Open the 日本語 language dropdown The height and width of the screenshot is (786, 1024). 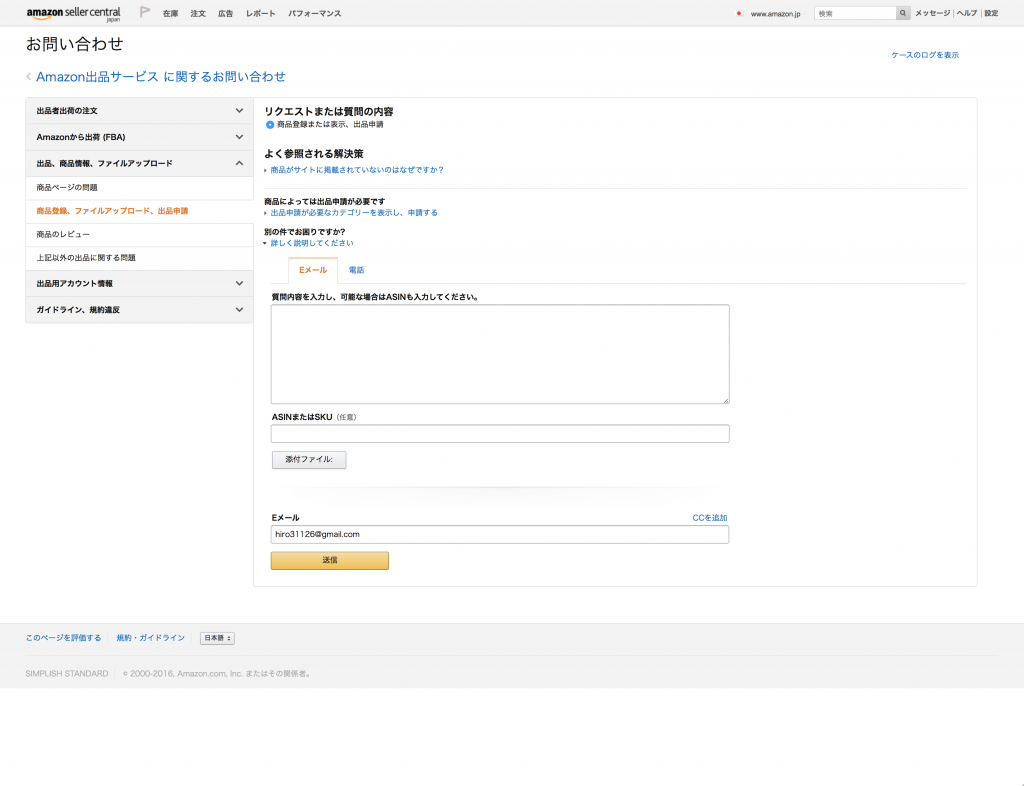[x=217, y=638]
